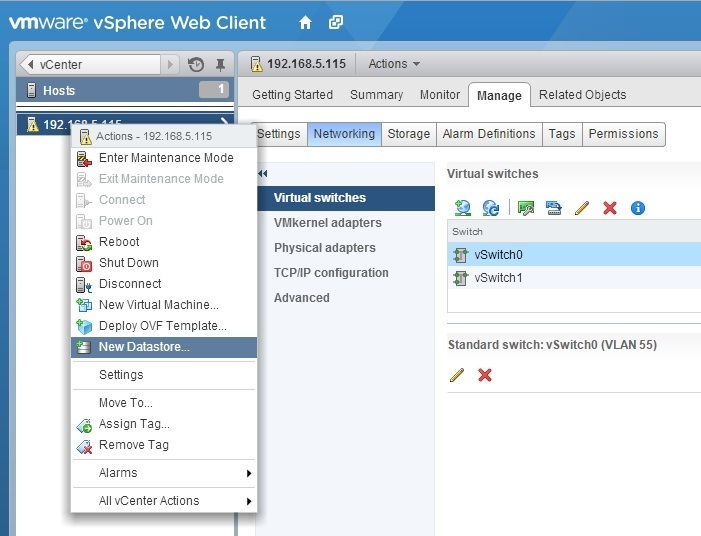Click New Virtual Machine icon
The height and width of the screenshot is (536, 701).
tap(84, 305)
